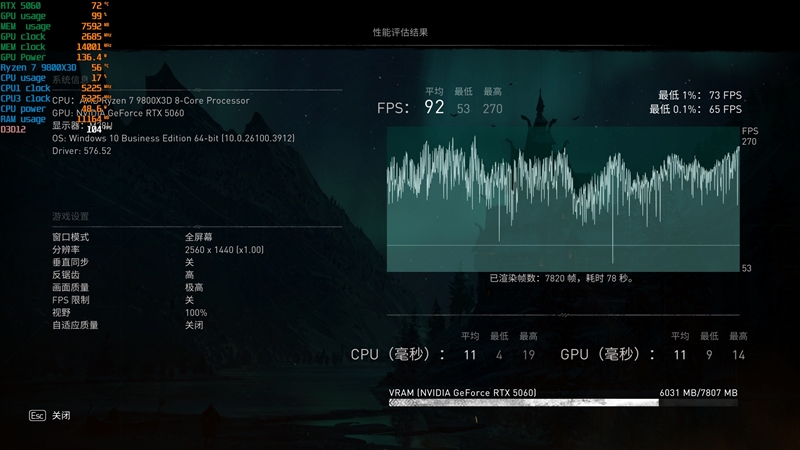Click the 分辨率 setting label
Screen dimensions: 800x450
[x=66, y=249]
